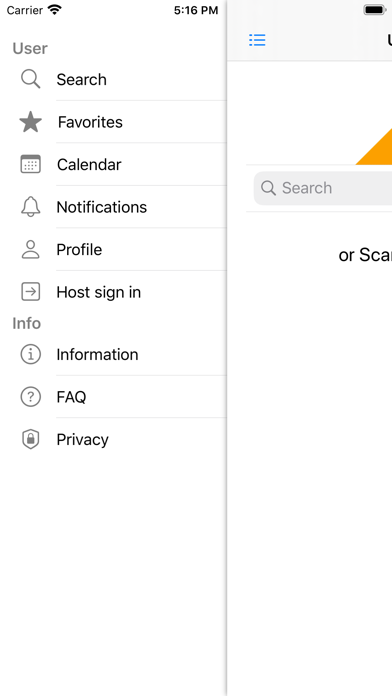This screenshot has width=392, height=696.
Task: Open the Search menu item
Action: tap(113, 79)
